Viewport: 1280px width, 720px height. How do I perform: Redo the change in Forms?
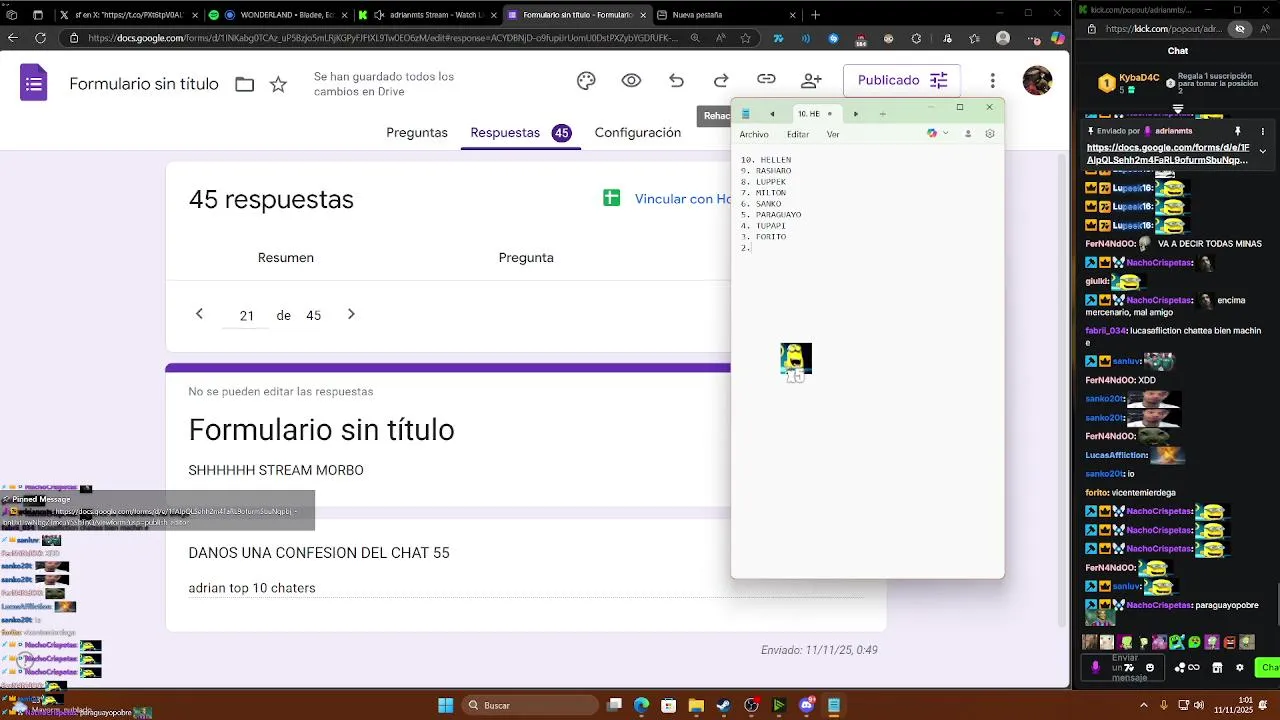pyautogui.click(x=721, y=80)
